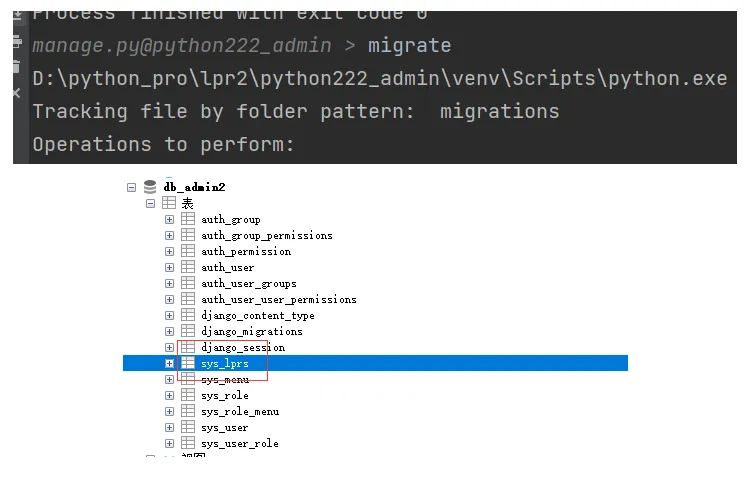This screenshot has width=744, height=479.
Task: Expand the sys_role_menu table node
Action: (170, 411)
